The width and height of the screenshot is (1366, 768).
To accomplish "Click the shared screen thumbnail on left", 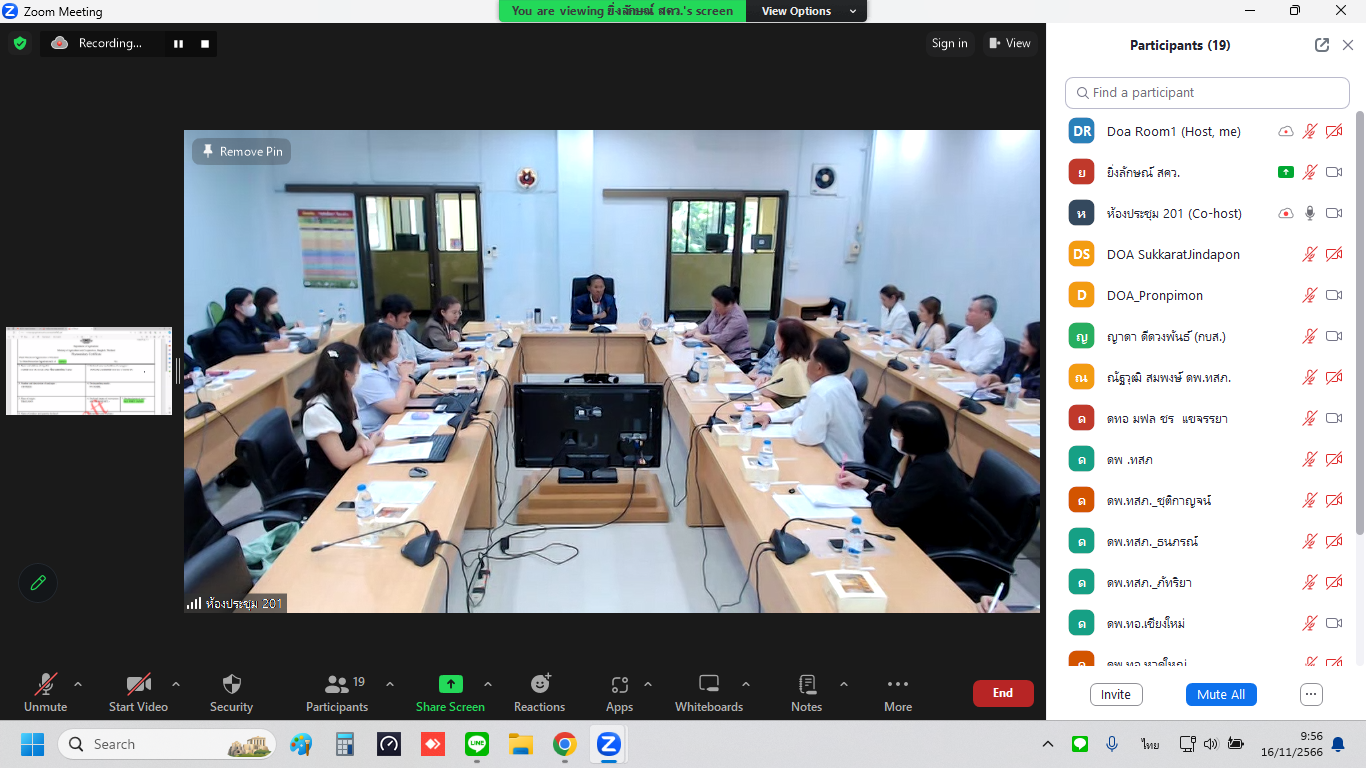I will point(89,371).
